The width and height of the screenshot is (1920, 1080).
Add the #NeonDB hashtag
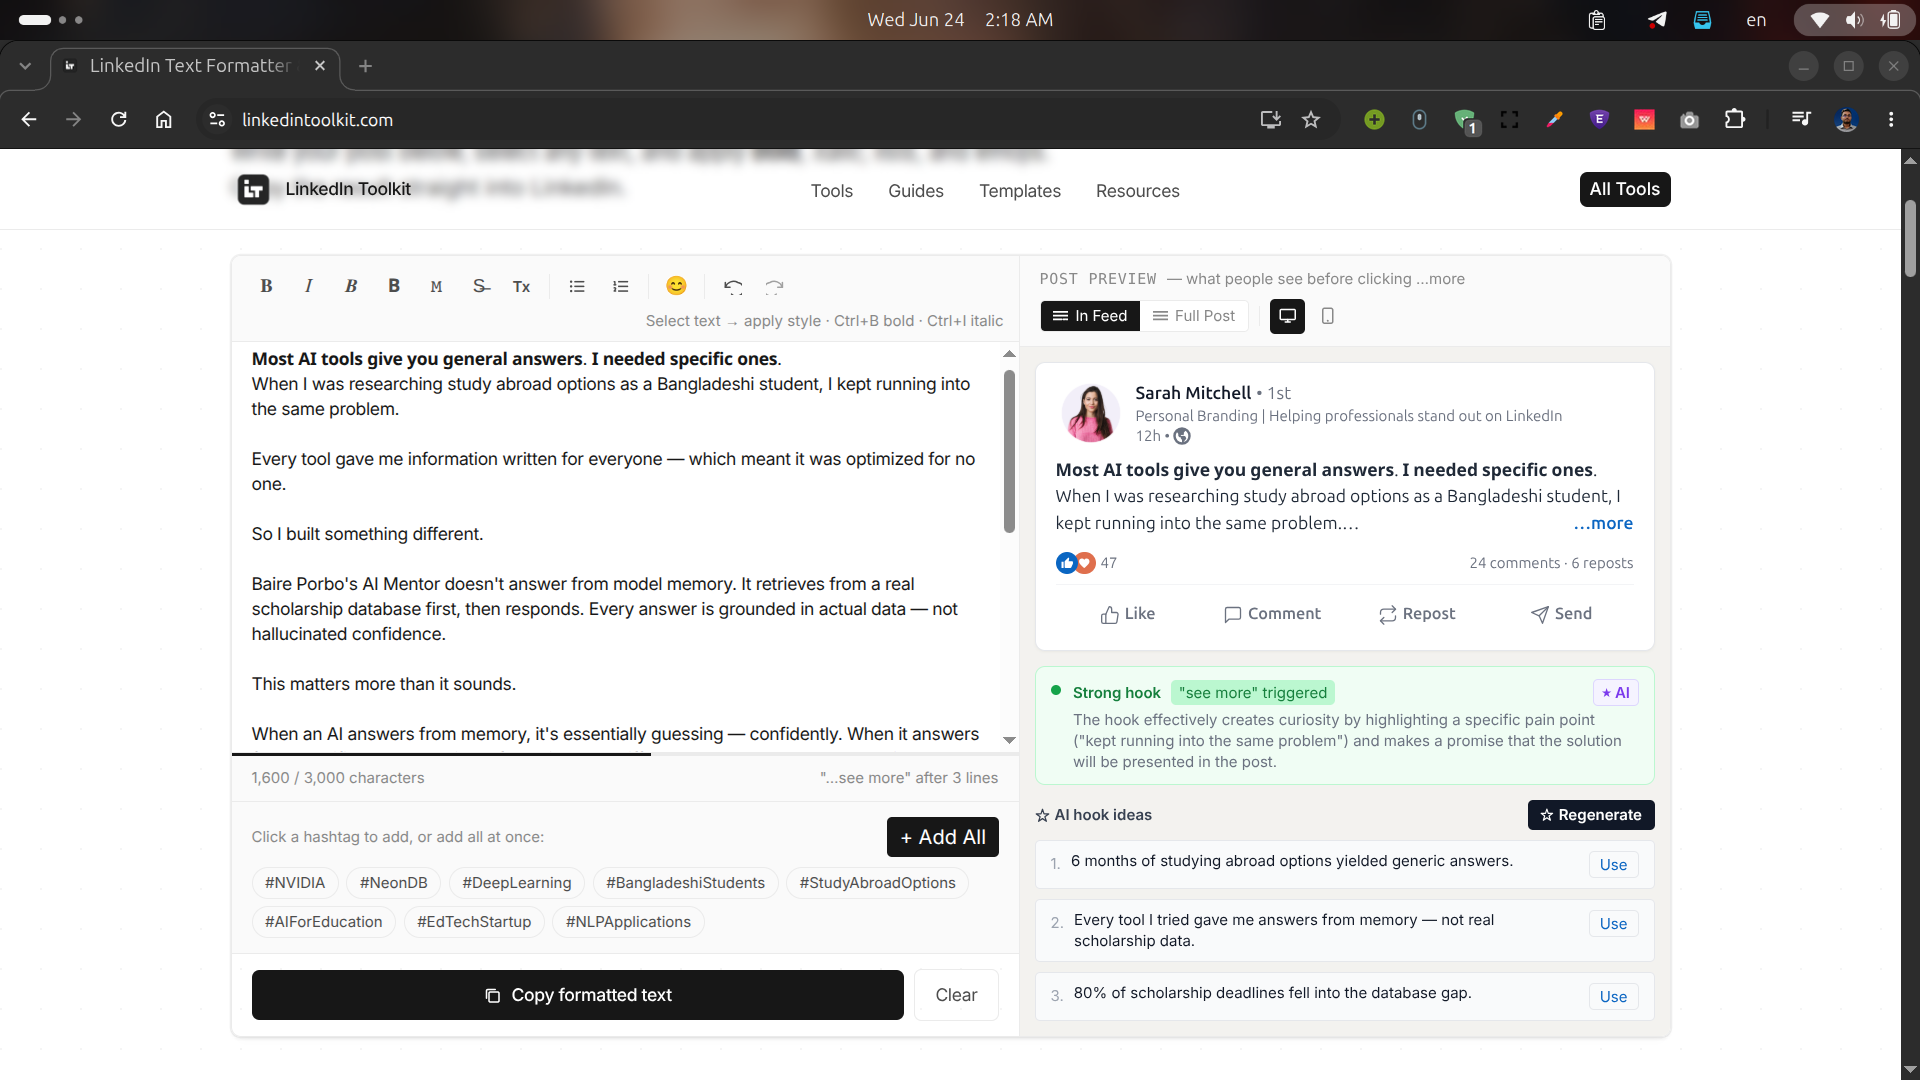pyautogui.click(x=394, y=883)
